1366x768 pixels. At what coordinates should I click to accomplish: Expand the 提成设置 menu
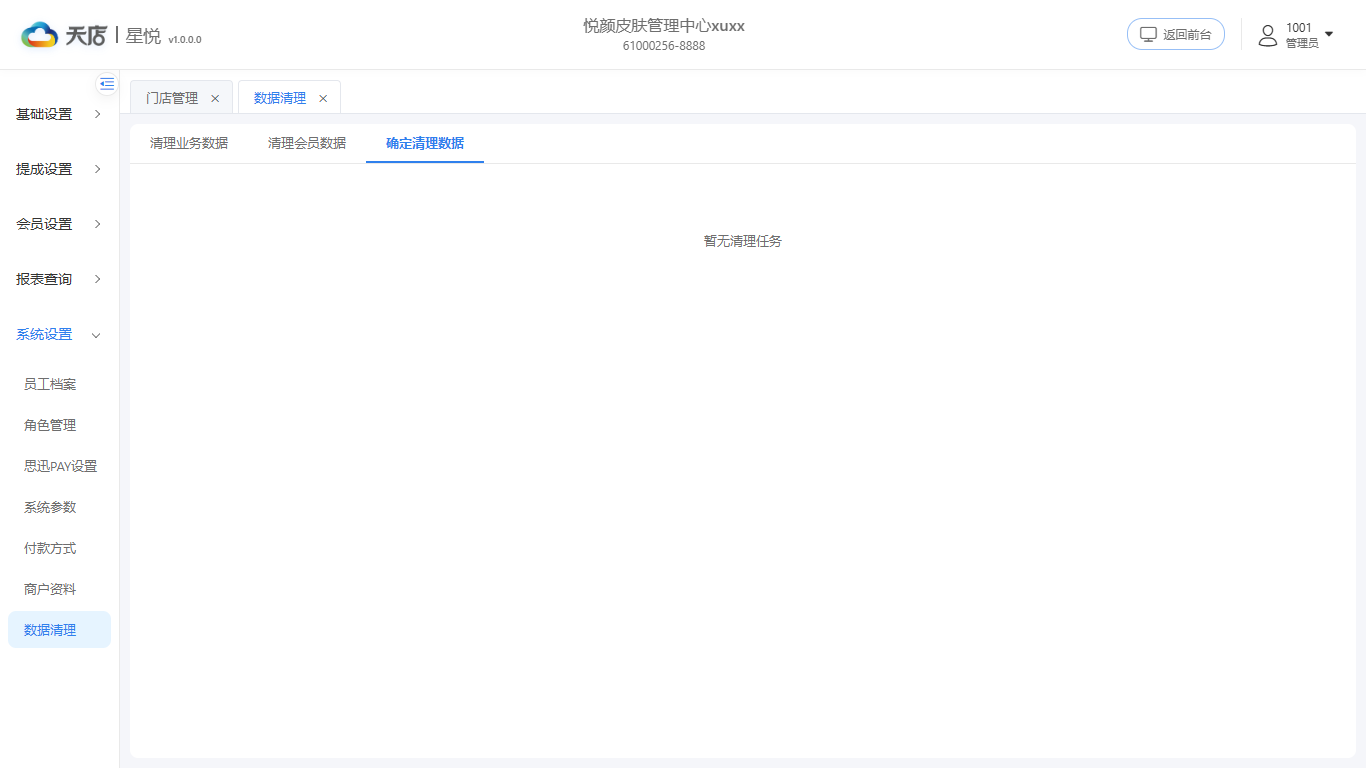[x=59, y=169]
